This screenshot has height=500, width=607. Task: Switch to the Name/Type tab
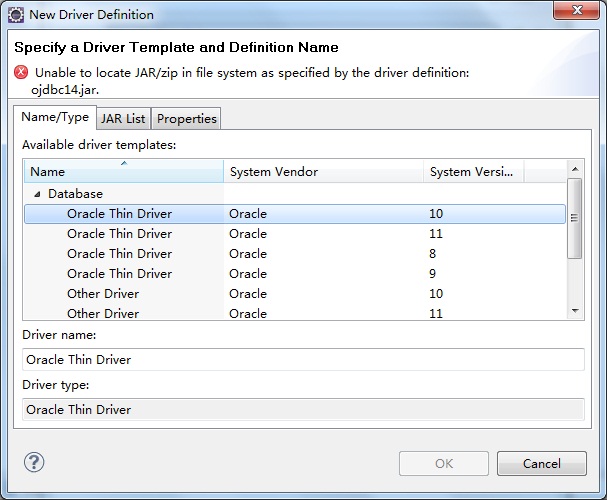click(55, 117)
